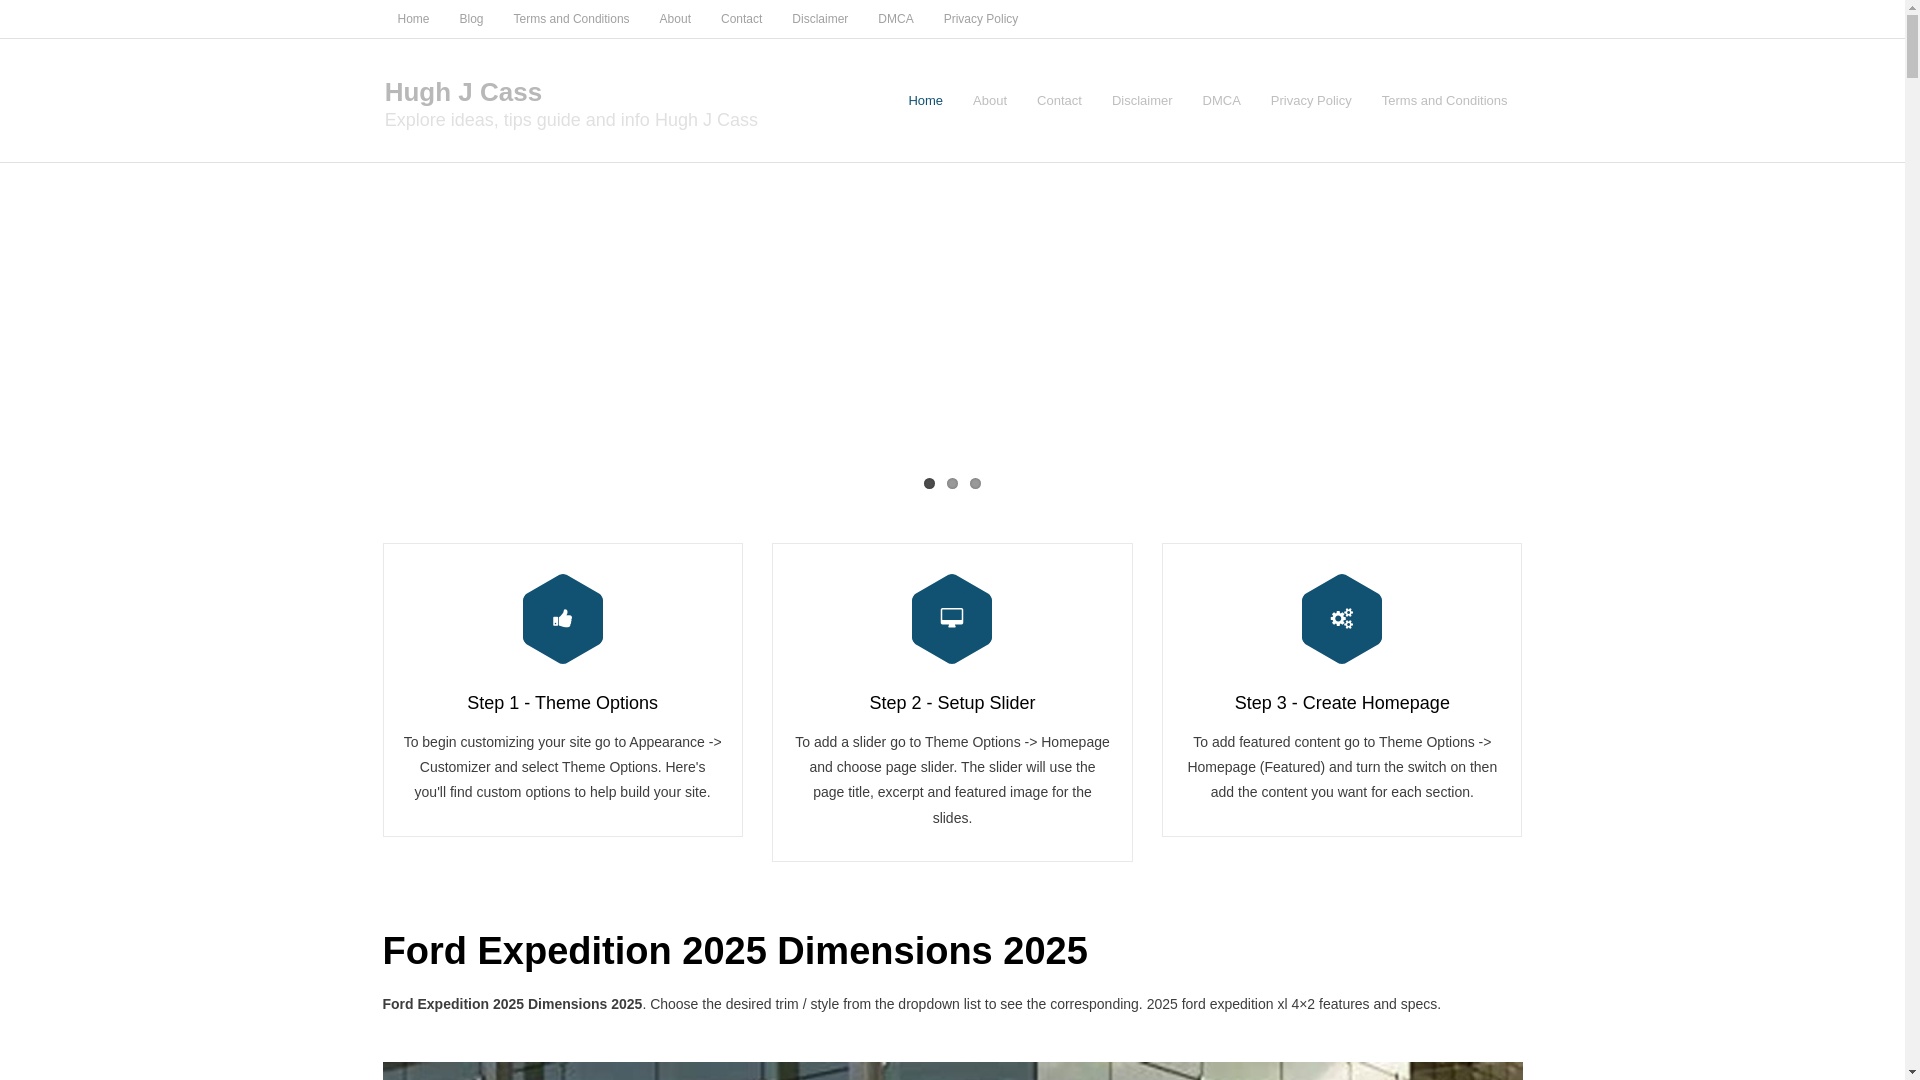Click Step 1 description text about Customizer
The width and height of the screenshot is (1920, 1080).
562,767
